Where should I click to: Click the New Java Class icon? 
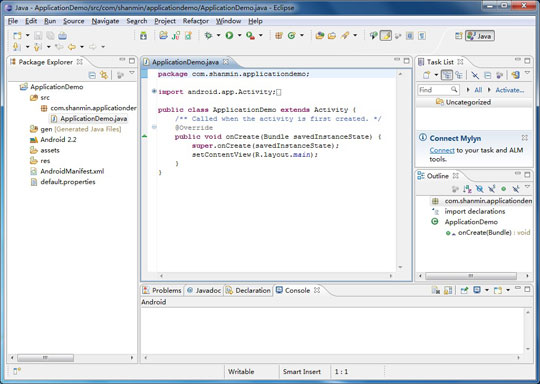pos(291,35)
